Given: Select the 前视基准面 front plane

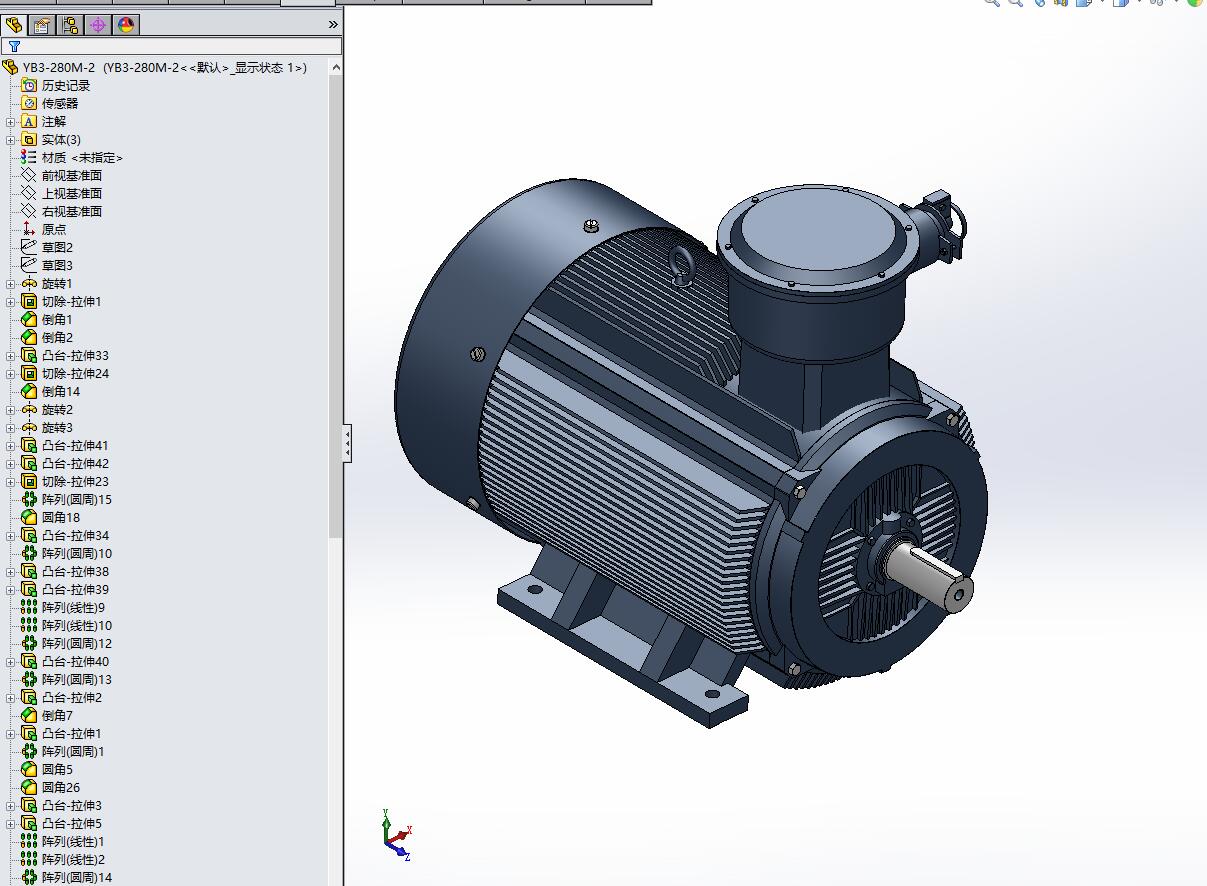Looking at the screenshot, I should click(61, 175).
